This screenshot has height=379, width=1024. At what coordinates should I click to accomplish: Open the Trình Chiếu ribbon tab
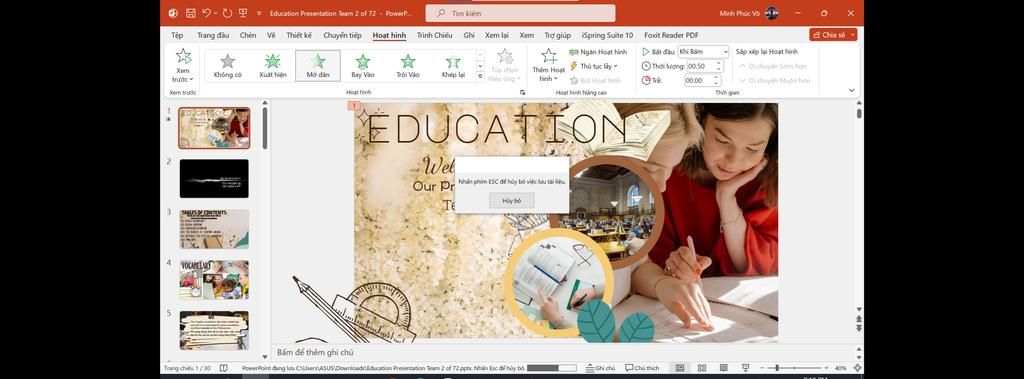click(x=434, y=35)
